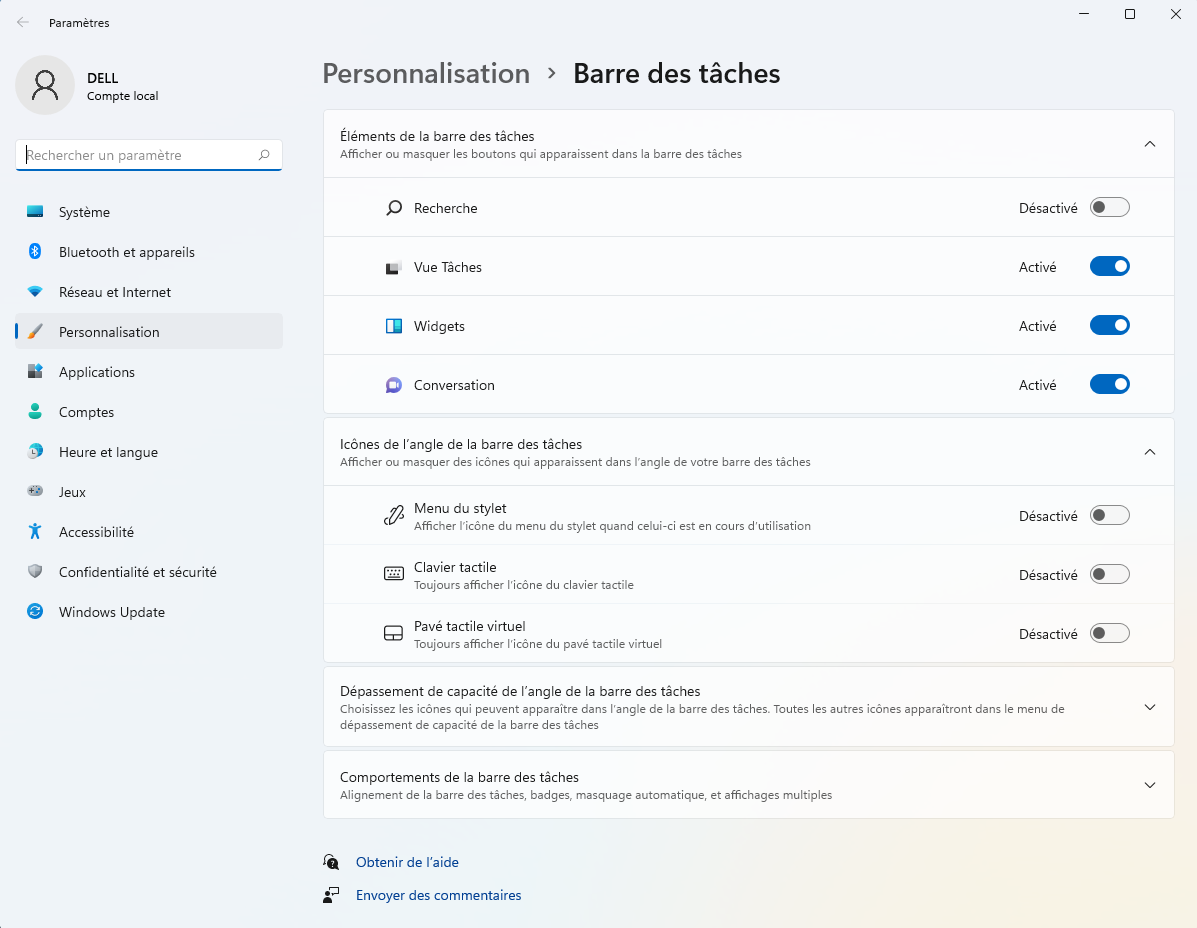Click the Bluetooth icon in sidebar
1197x928 pixels.
point(35,251)
